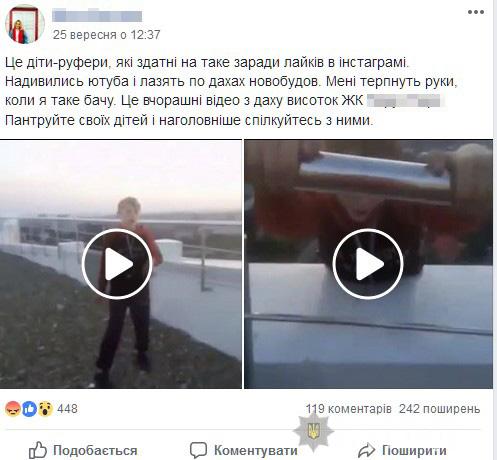Play the right video of person hanging from ledge
The image size is (497, 460).
coord(368,264)
